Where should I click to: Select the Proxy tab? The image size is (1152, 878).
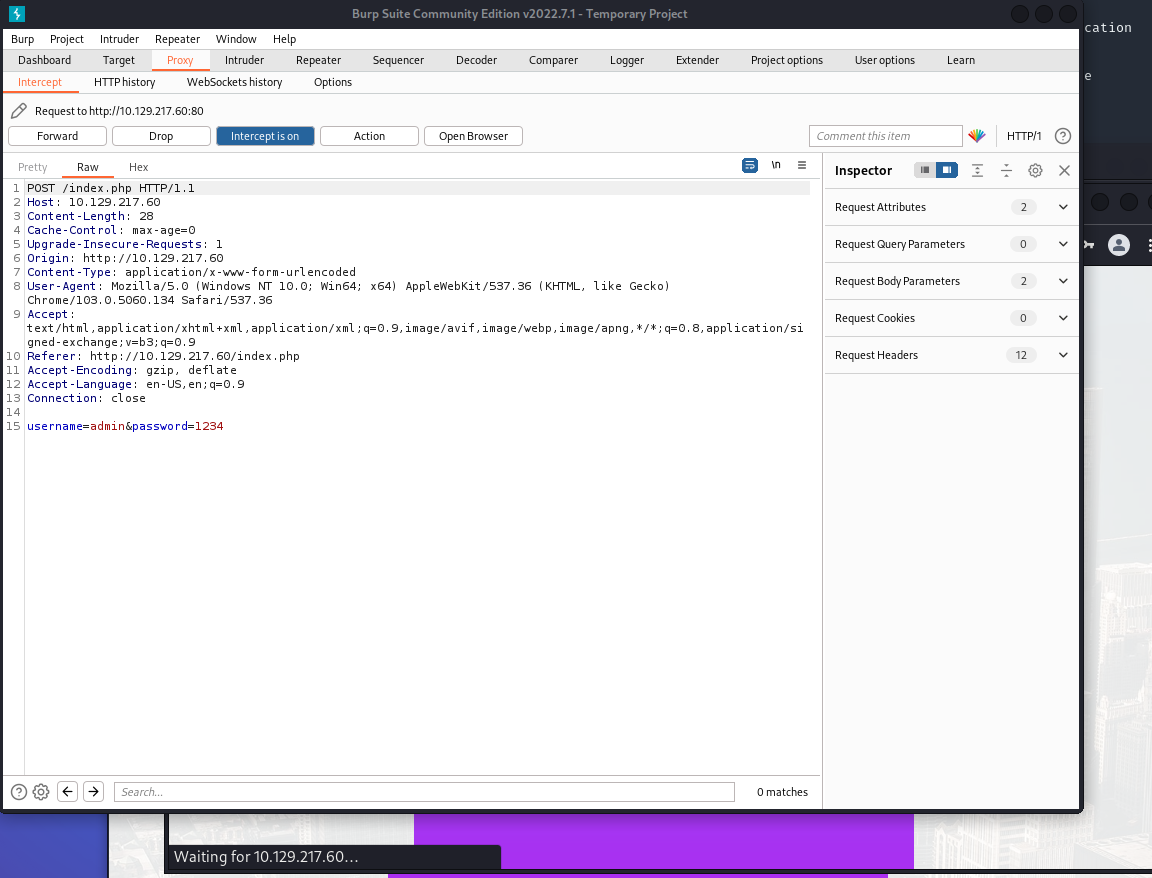pyautogui.click(x=180, y=60)
